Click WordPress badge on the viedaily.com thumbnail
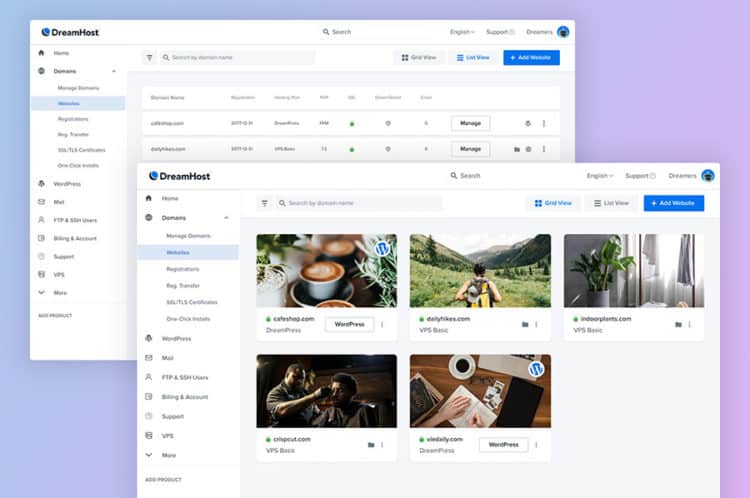The image size is (750, 498). coord(536,369)
